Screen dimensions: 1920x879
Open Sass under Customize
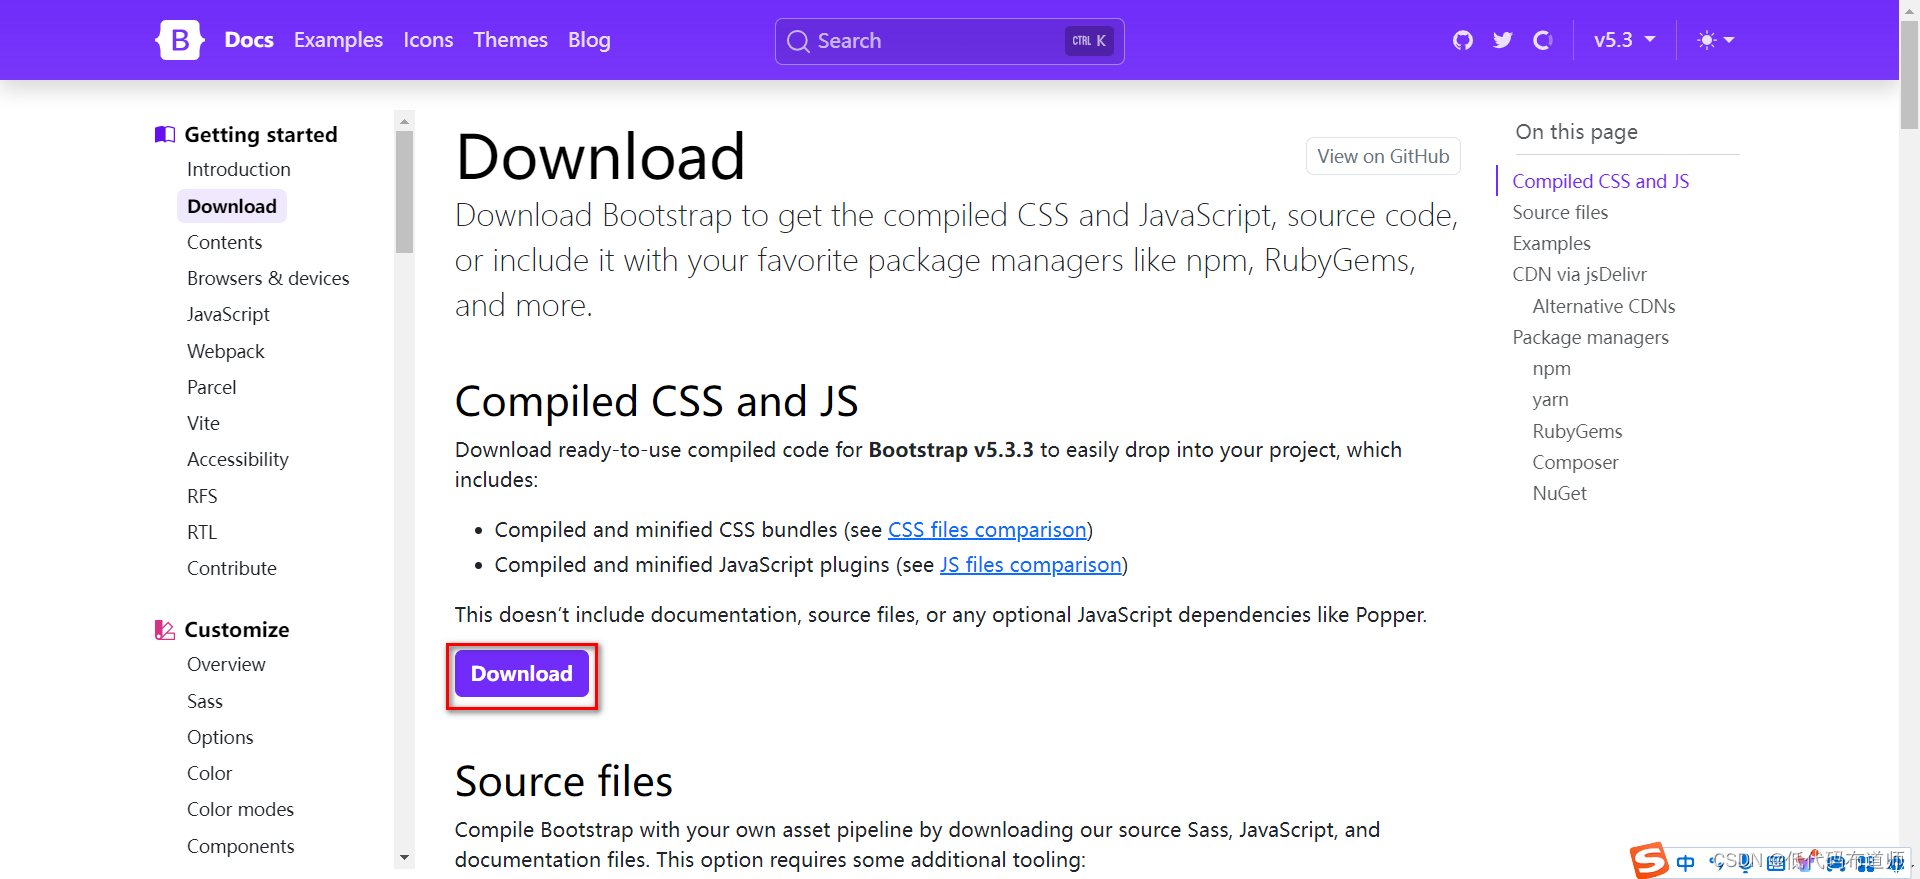[x=205, y=702]
